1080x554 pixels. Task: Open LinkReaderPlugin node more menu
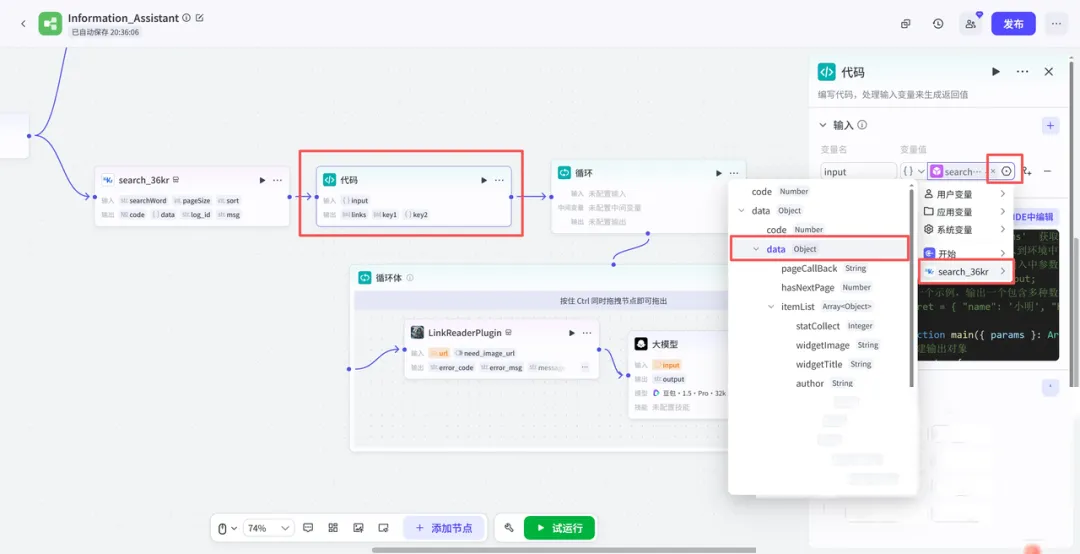pos(587,332)
